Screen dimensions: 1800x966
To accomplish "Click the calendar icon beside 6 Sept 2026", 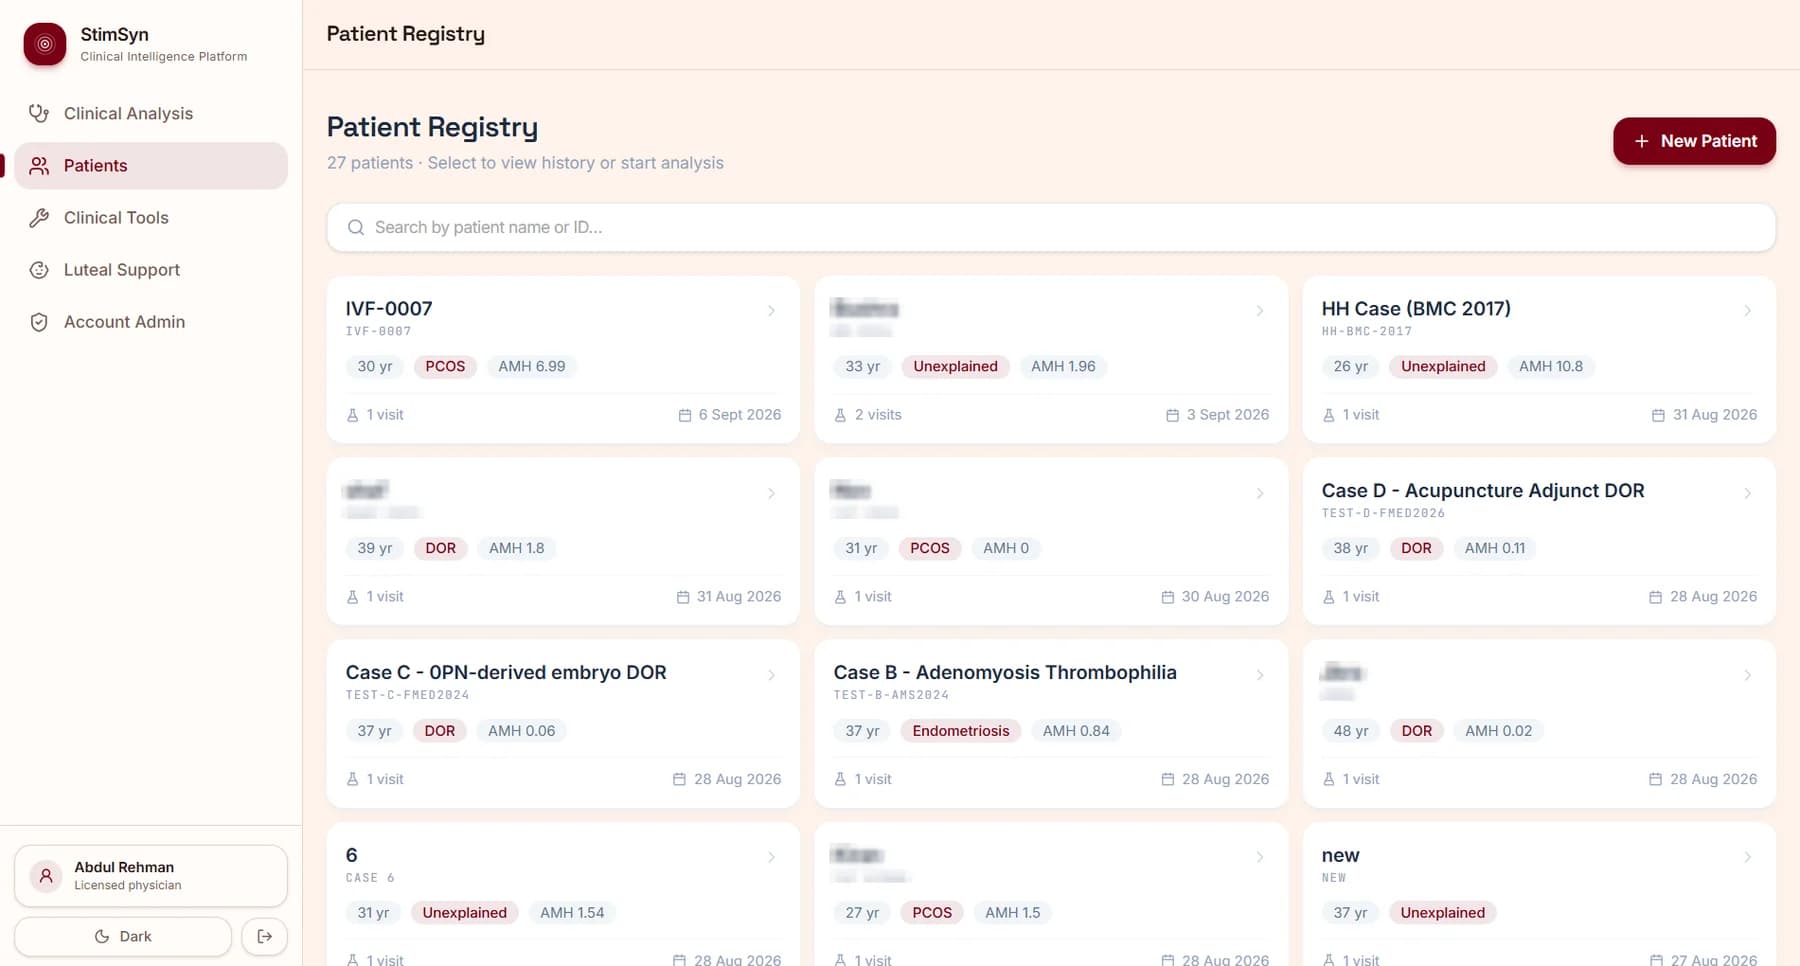I will (x=685, y=415).
